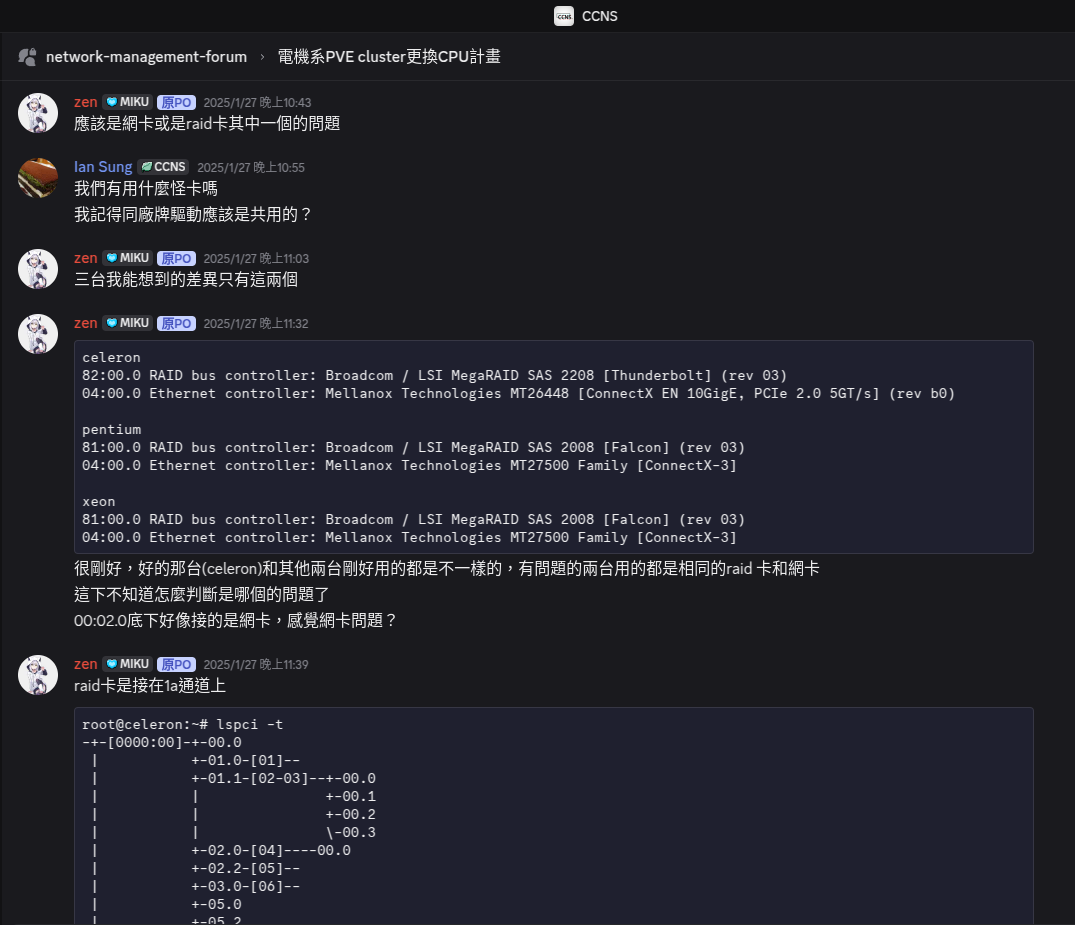1075x925 pixels.
Task: Click the 原PO badge on the 11:32 message
Action: tap(176, 323)
